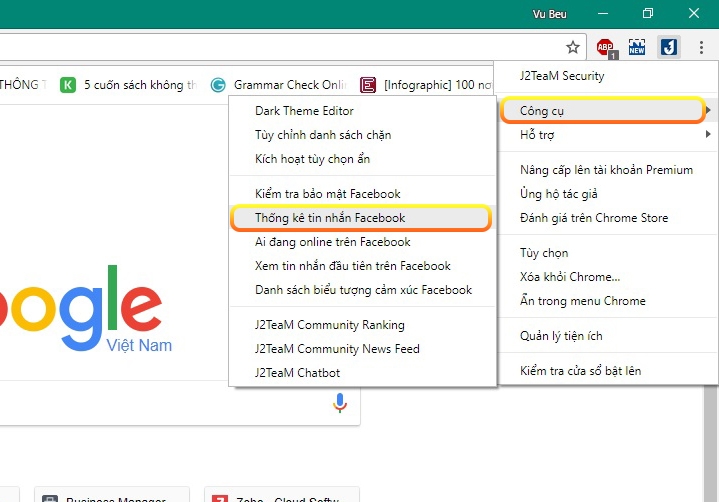The width and height of the screenshot is (719, 502).
Task: Select Ủng hộ tác giả
Action: (559, 194)
